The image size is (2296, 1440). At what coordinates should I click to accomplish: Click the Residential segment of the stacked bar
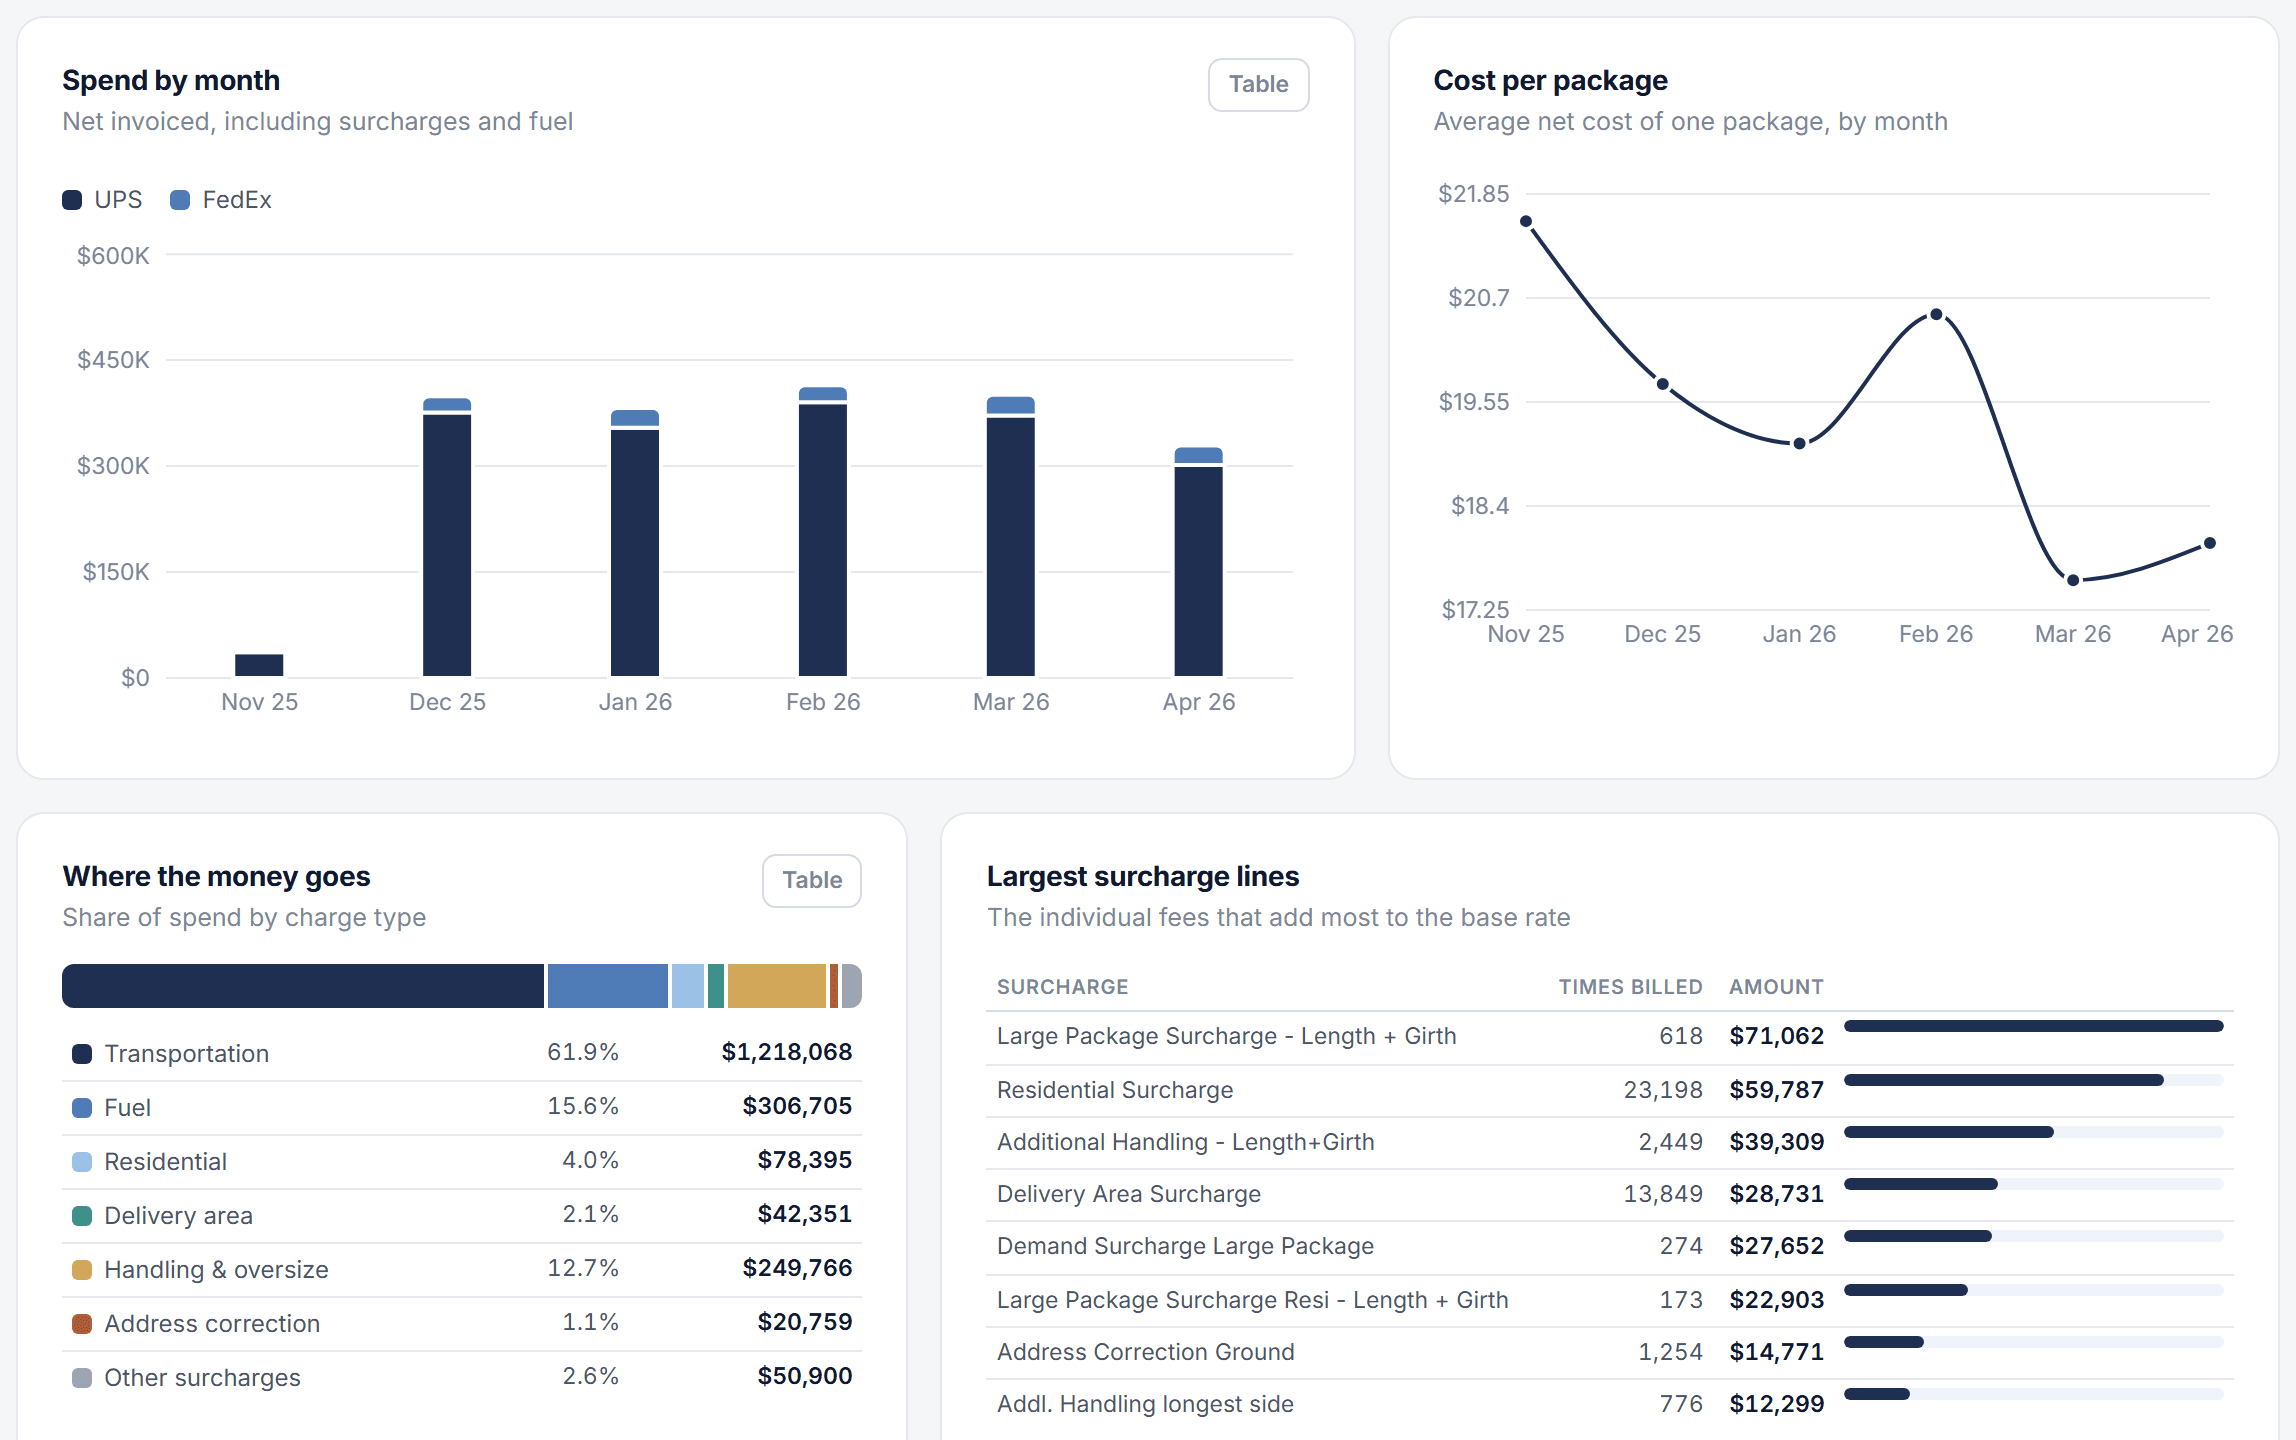pyautogui.click(x=688, y=986)
